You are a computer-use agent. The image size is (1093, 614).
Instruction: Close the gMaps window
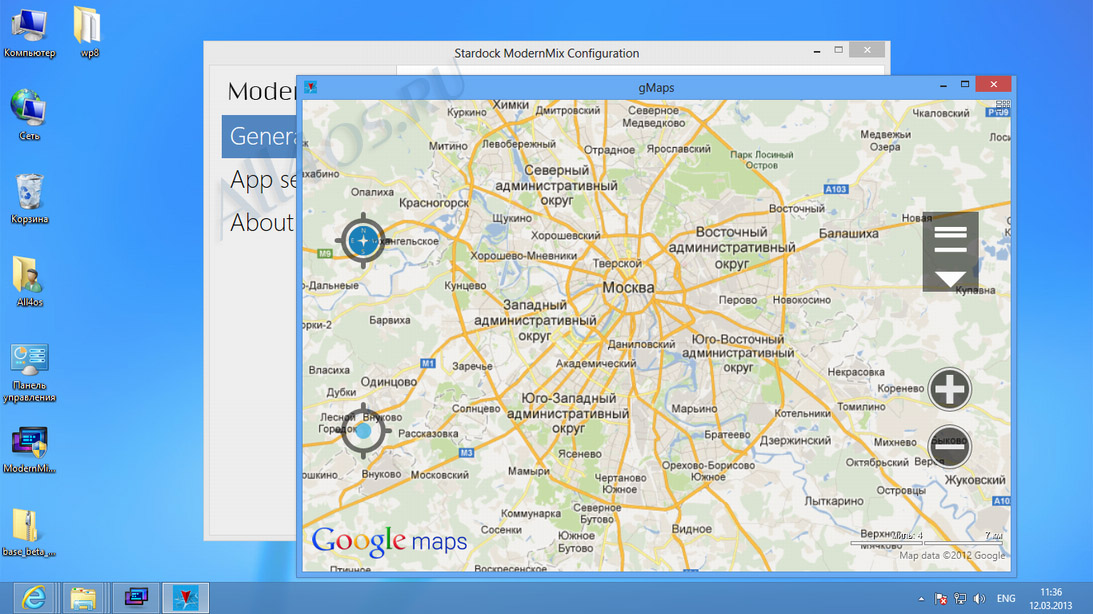tap(993, 84)
